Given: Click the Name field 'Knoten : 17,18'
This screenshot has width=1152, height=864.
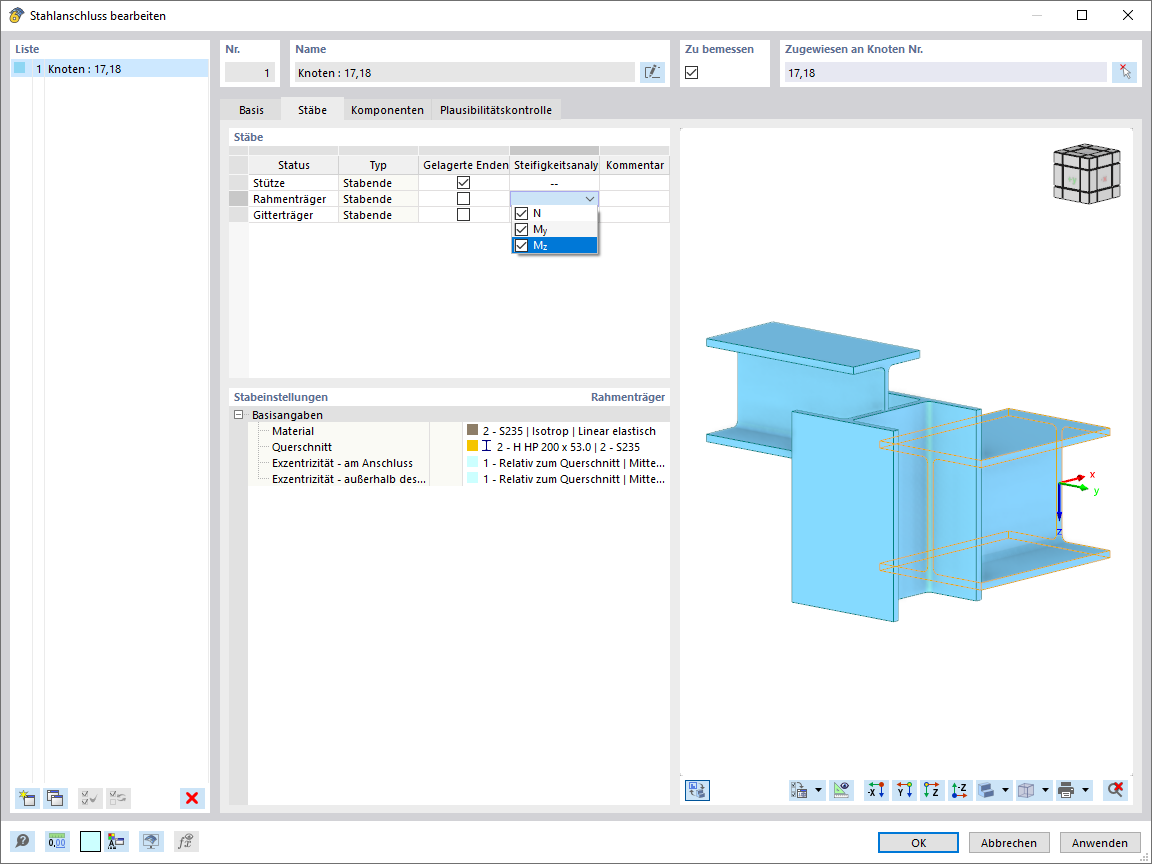Looking at the screenshot, I should [464, 72].
